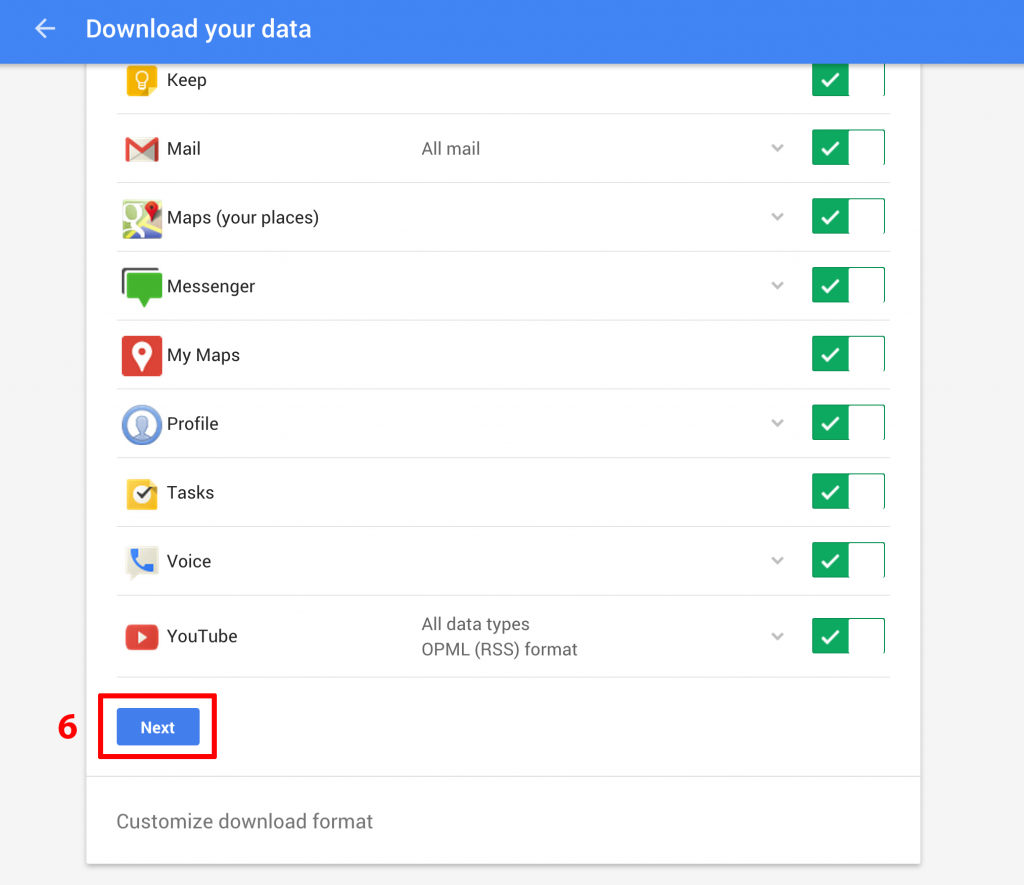Click the Keep lightbulb icon
The height and width of the screenshot is (885, 1024).
click(x=142, y=80)
